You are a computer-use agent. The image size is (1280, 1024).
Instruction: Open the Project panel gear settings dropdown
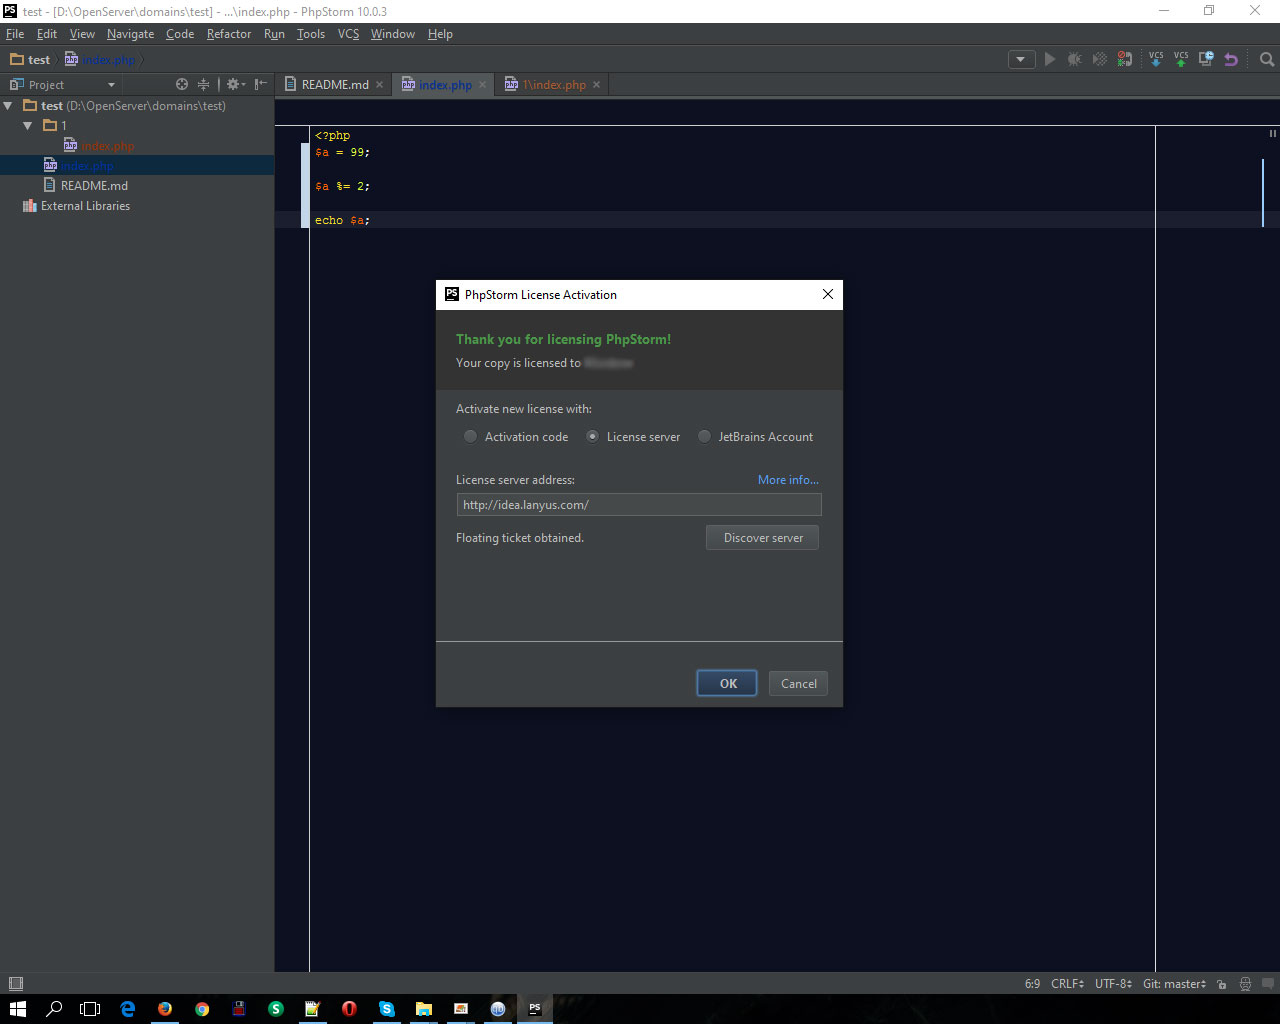pyautogui.click(x=236, y=85)
